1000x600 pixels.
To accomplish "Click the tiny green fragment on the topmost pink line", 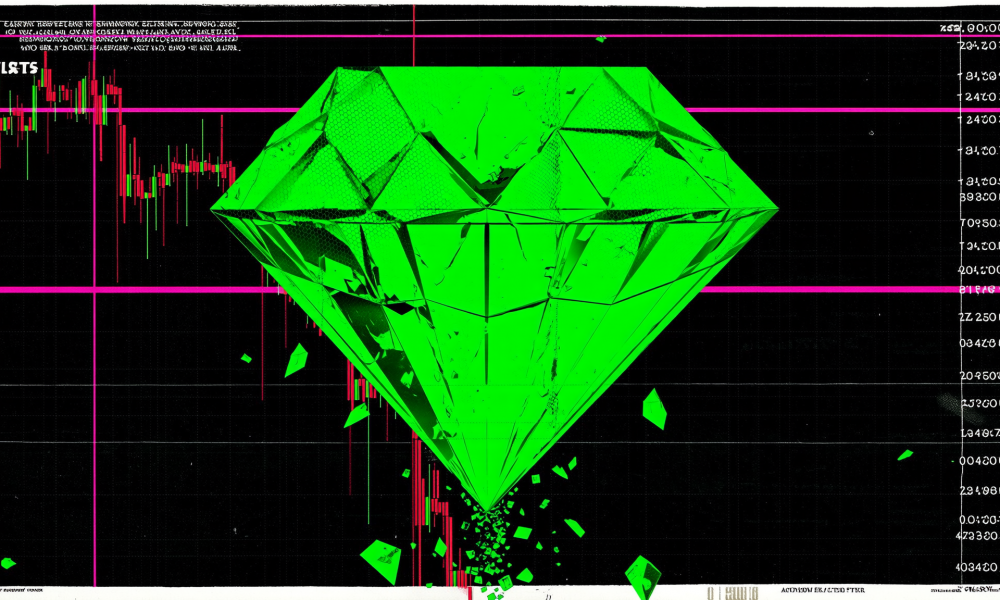I will pos(600,39).
